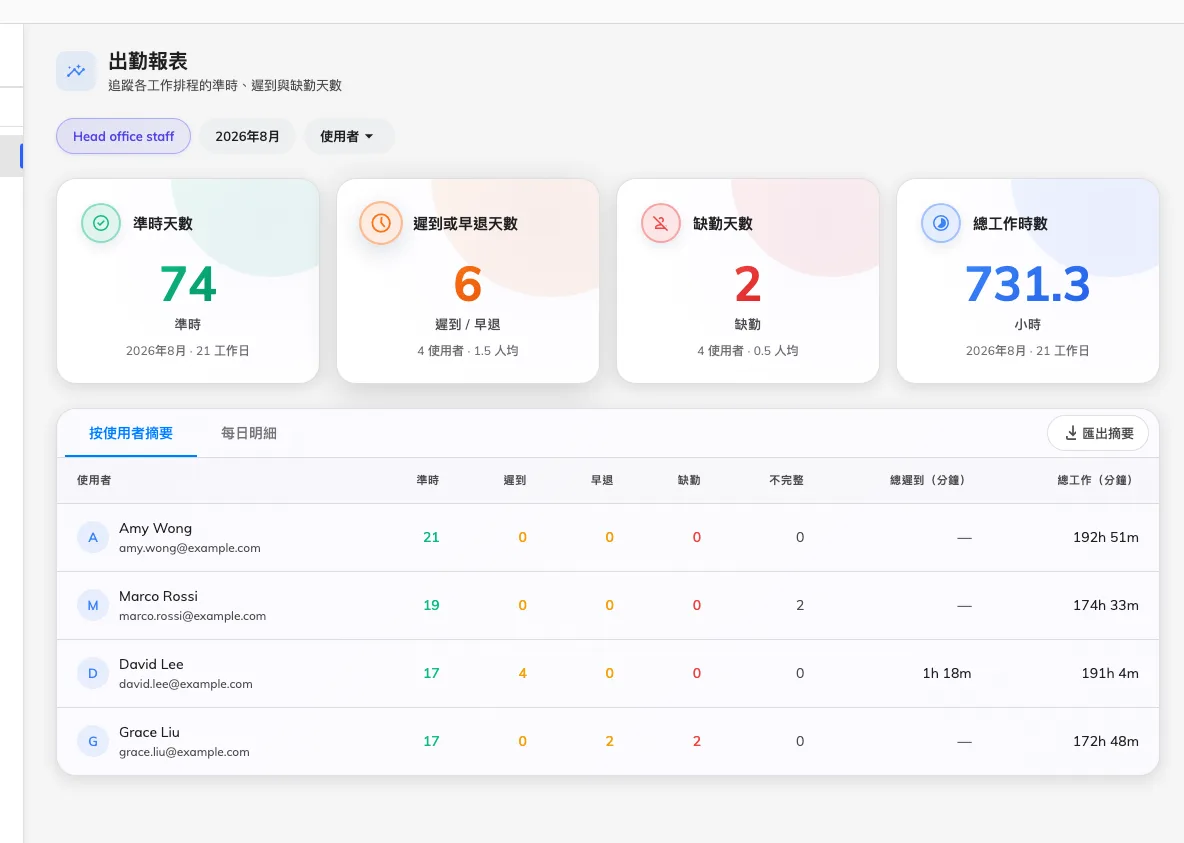This screenshot has width=1184, height=843.
Task: Click Amy Wong's on-time count 21
Action: tap(431, 538)
